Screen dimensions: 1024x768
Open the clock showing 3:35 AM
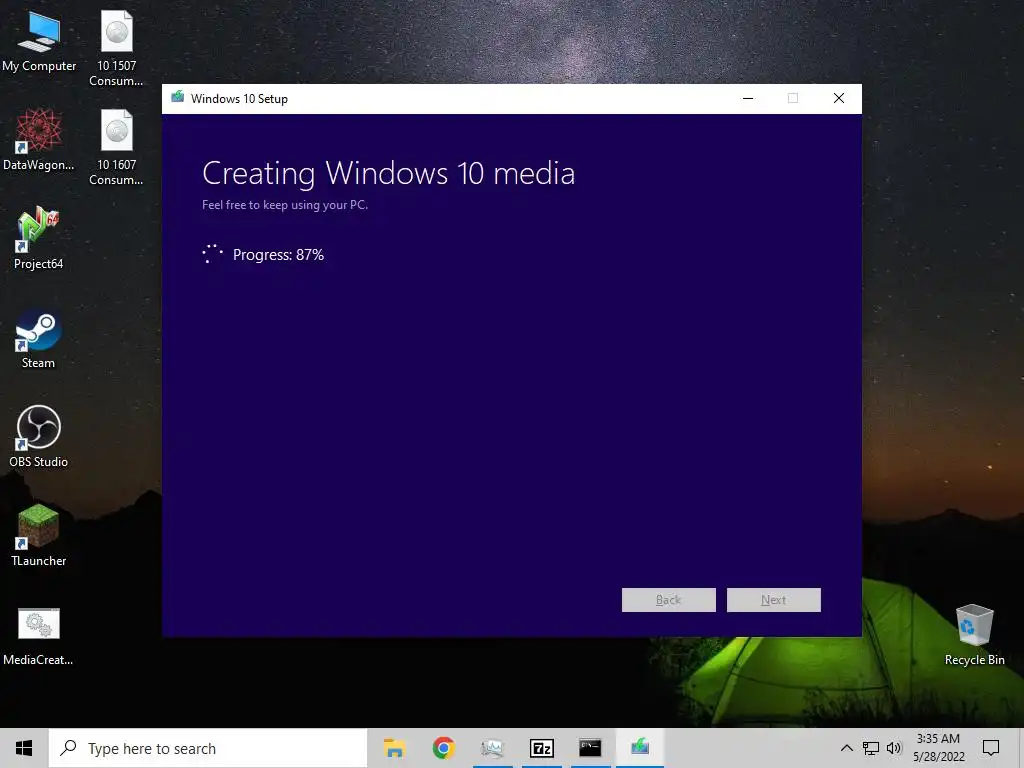click(x=938, y=748)
